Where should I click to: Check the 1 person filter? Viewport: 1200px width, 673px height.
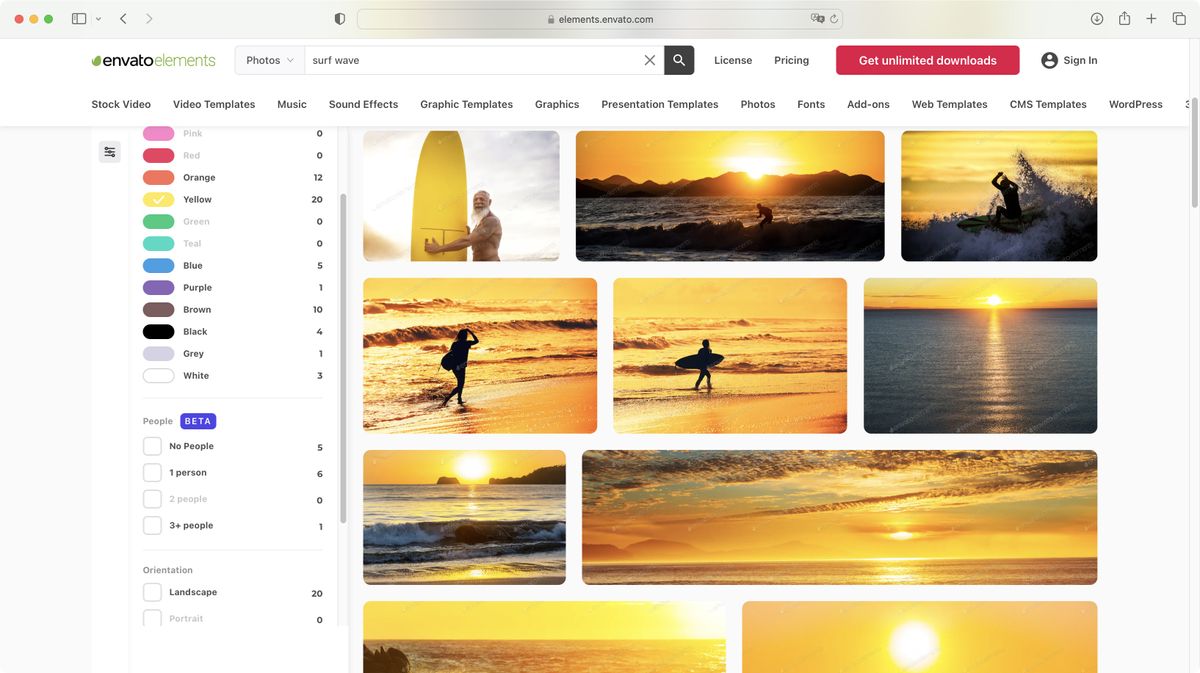[152, 472]
